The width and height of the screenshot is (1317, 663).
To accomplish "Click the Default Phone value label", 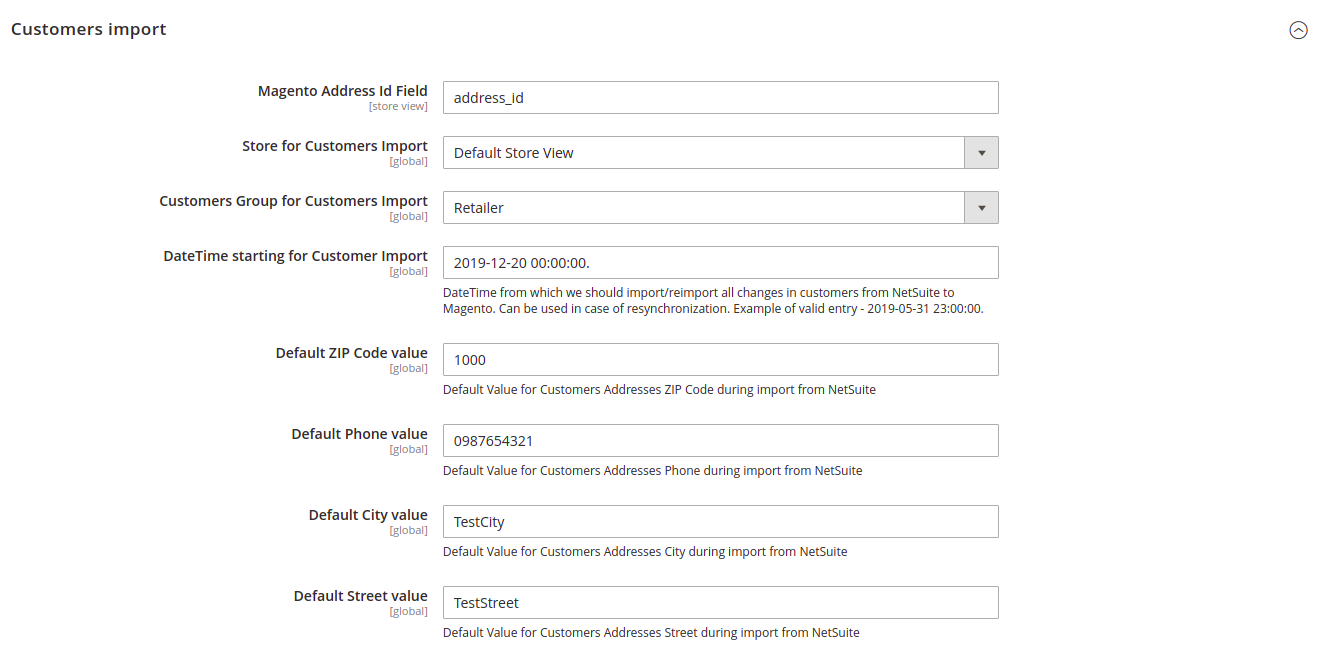I will pyautogui.click(x=360, y=434).
